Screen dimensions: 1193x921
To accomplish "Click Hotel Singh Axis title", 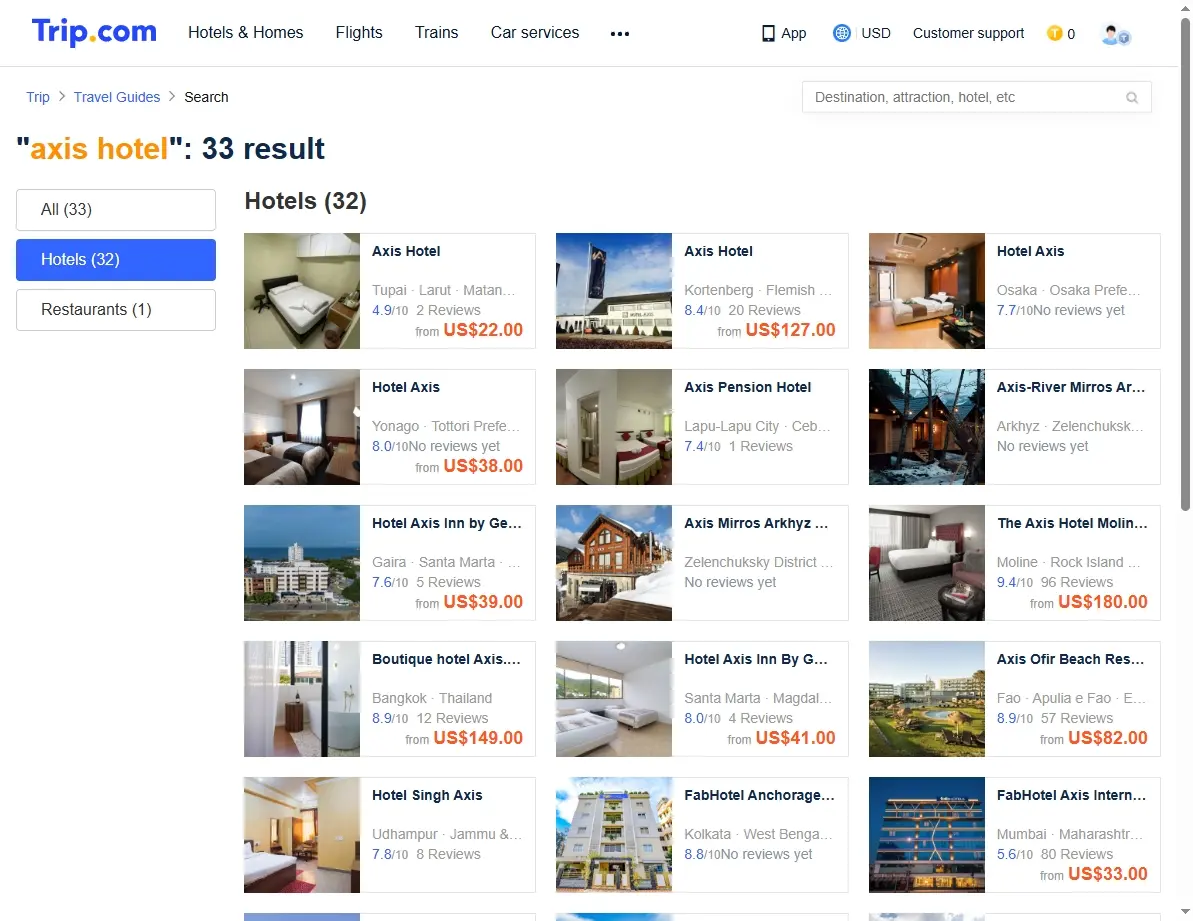I will tap(427, 796).
